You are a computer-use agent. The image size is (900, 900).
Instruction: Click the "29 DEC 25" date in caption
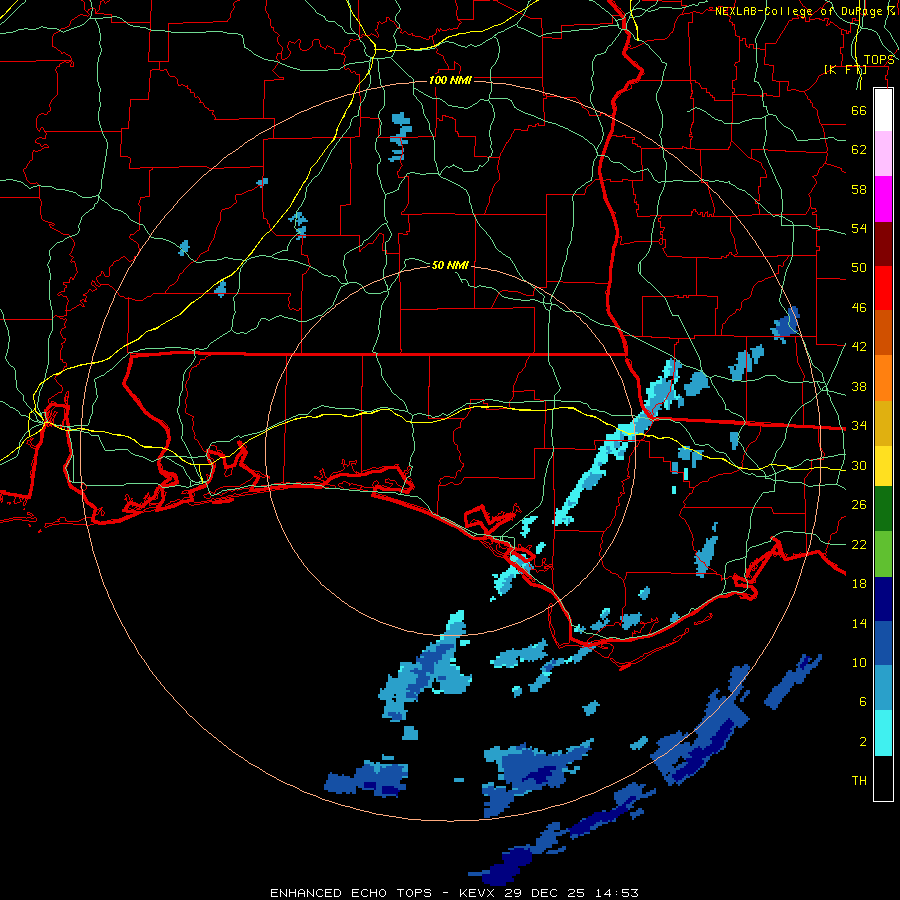pyautogui.click(x=546, y=893)
